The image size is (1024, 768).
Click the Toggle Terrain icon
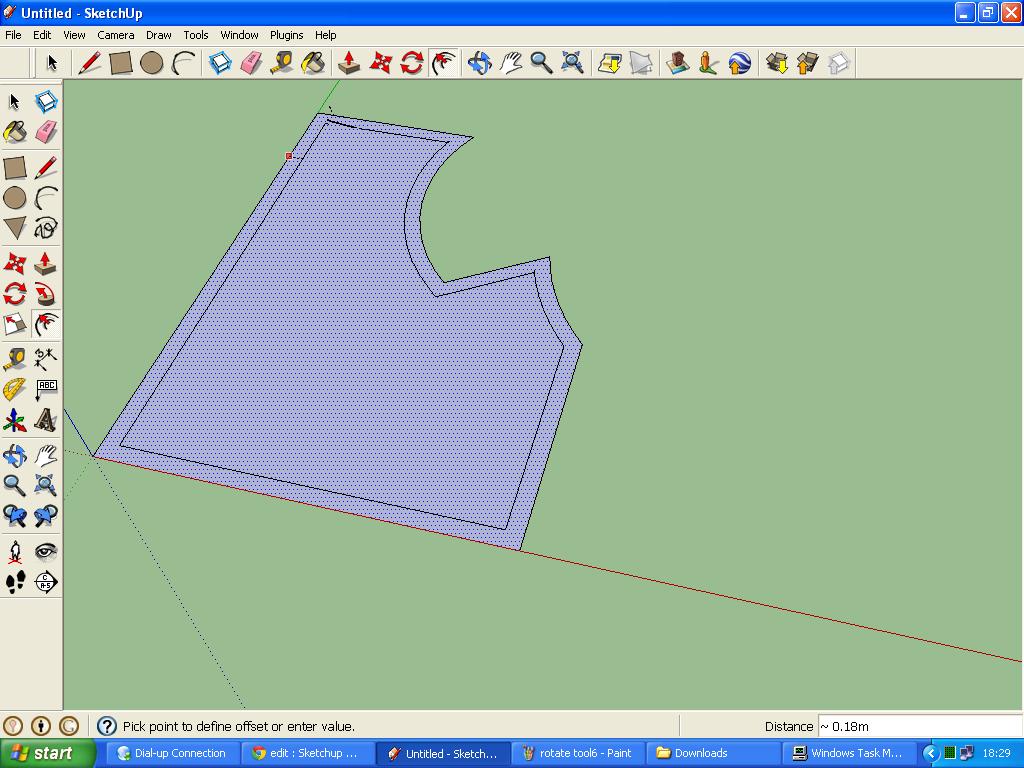click(x=641, y=63)
